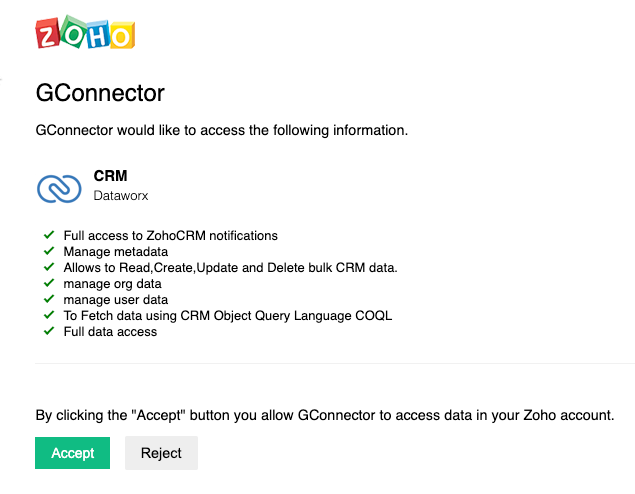Click checkmark next to manage org data

[49, 283]
